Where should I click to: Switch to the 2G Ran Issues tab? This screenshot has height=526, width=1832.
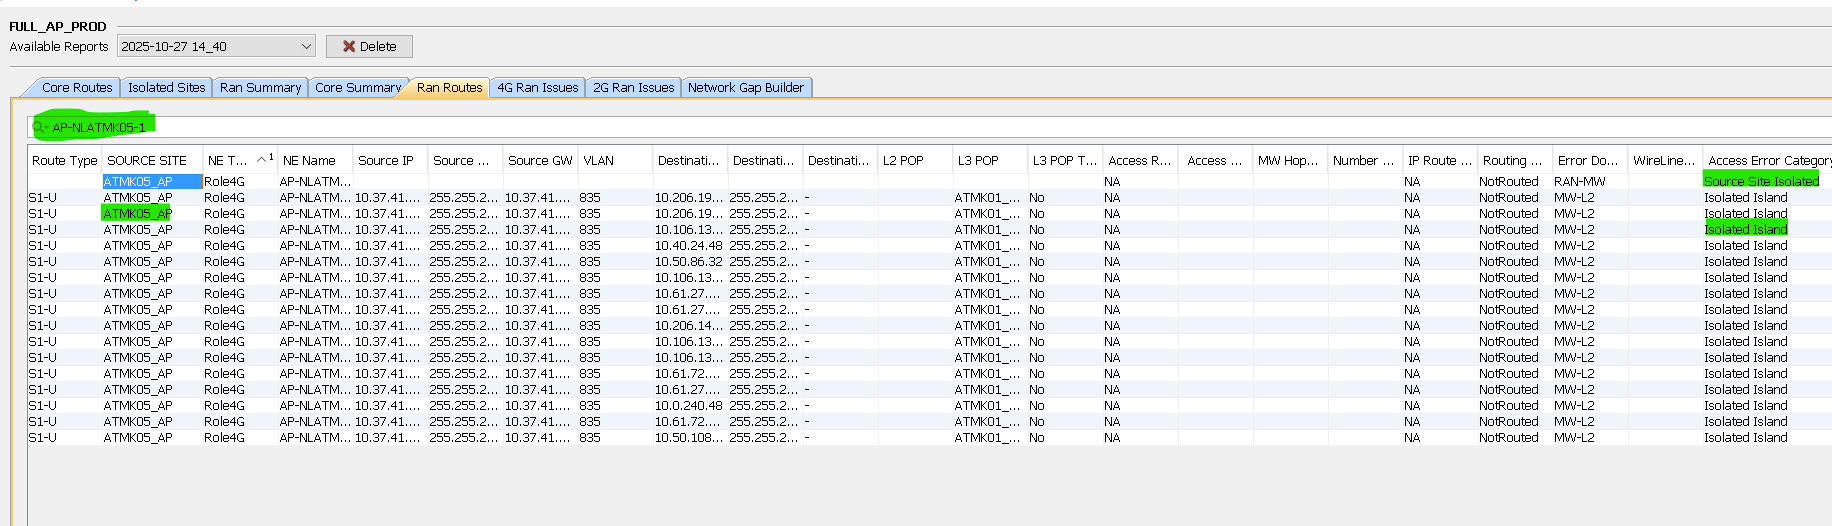tap(633, 88)
